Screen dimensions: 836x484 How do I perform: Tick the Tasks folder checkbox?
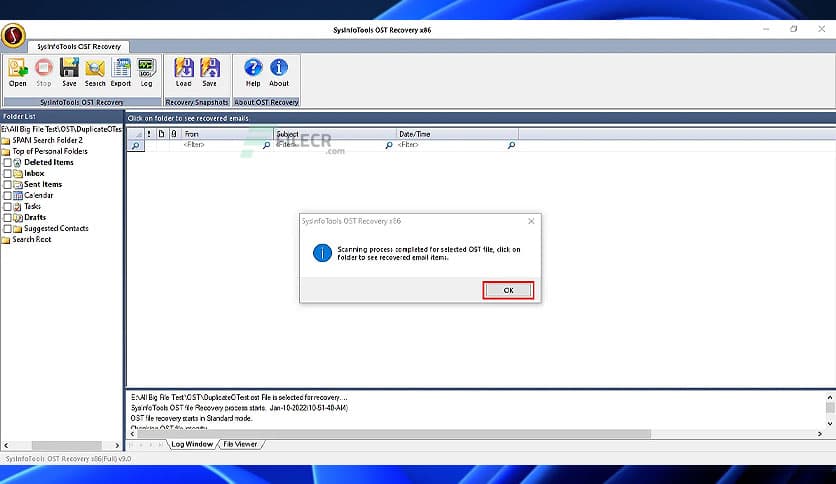pyautogui.click(x=7, y=206)
